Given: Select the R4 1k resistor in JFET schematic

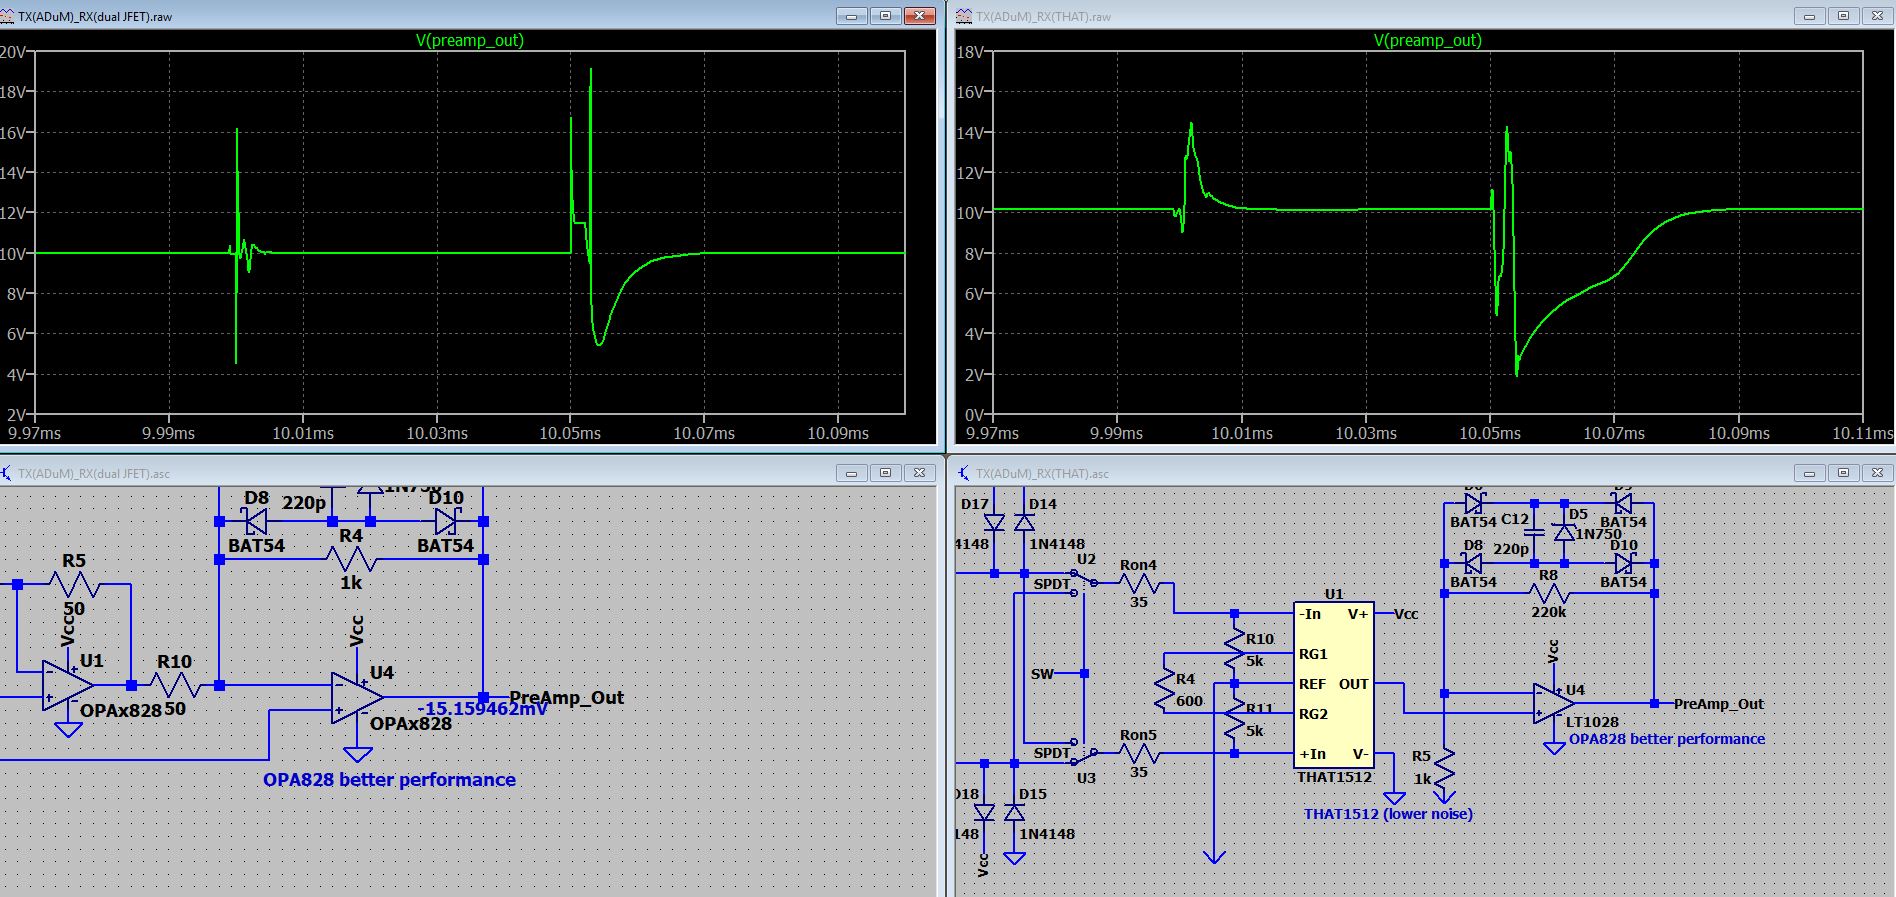Looking at the screenshot, I should tap(350, 559).
